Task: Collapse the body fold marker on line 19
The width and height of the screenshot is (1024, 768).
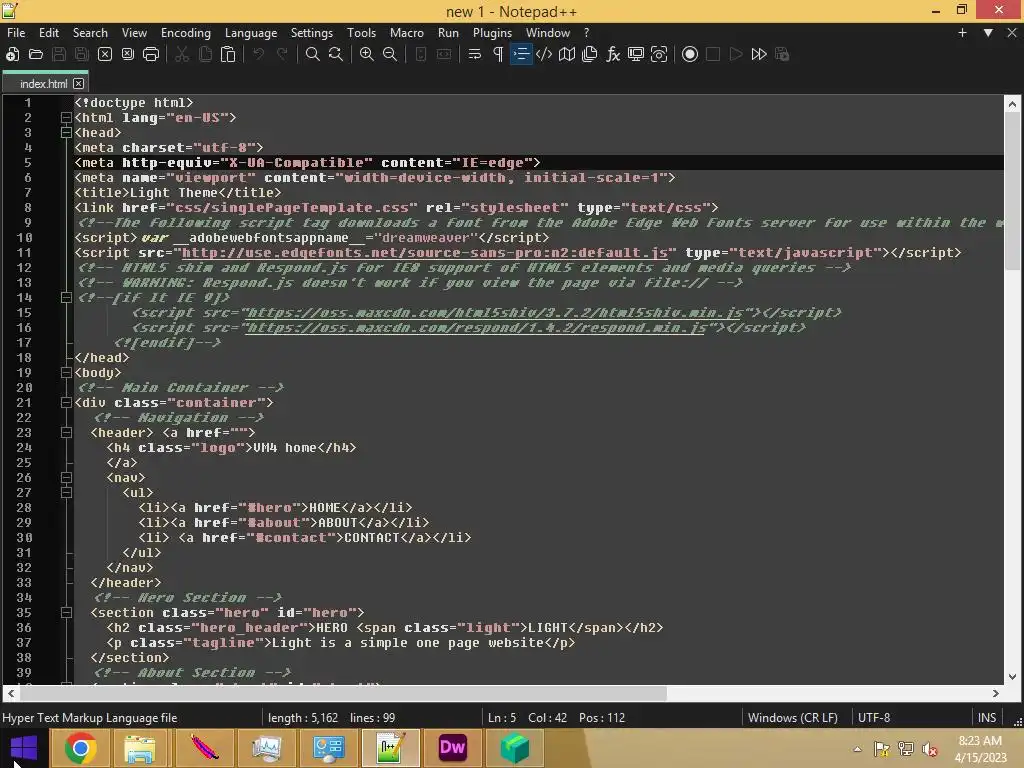Action: click(x=66, y=373)
